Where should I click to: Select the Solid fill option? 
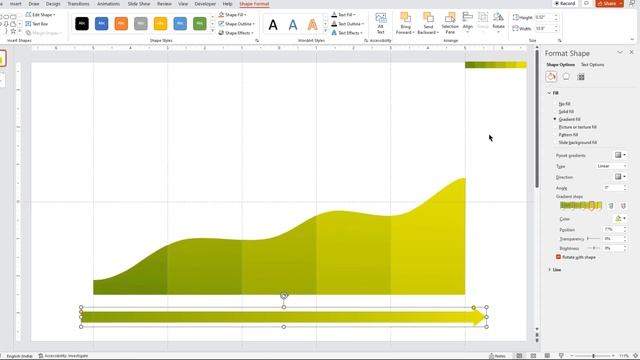tap(563, 111)
